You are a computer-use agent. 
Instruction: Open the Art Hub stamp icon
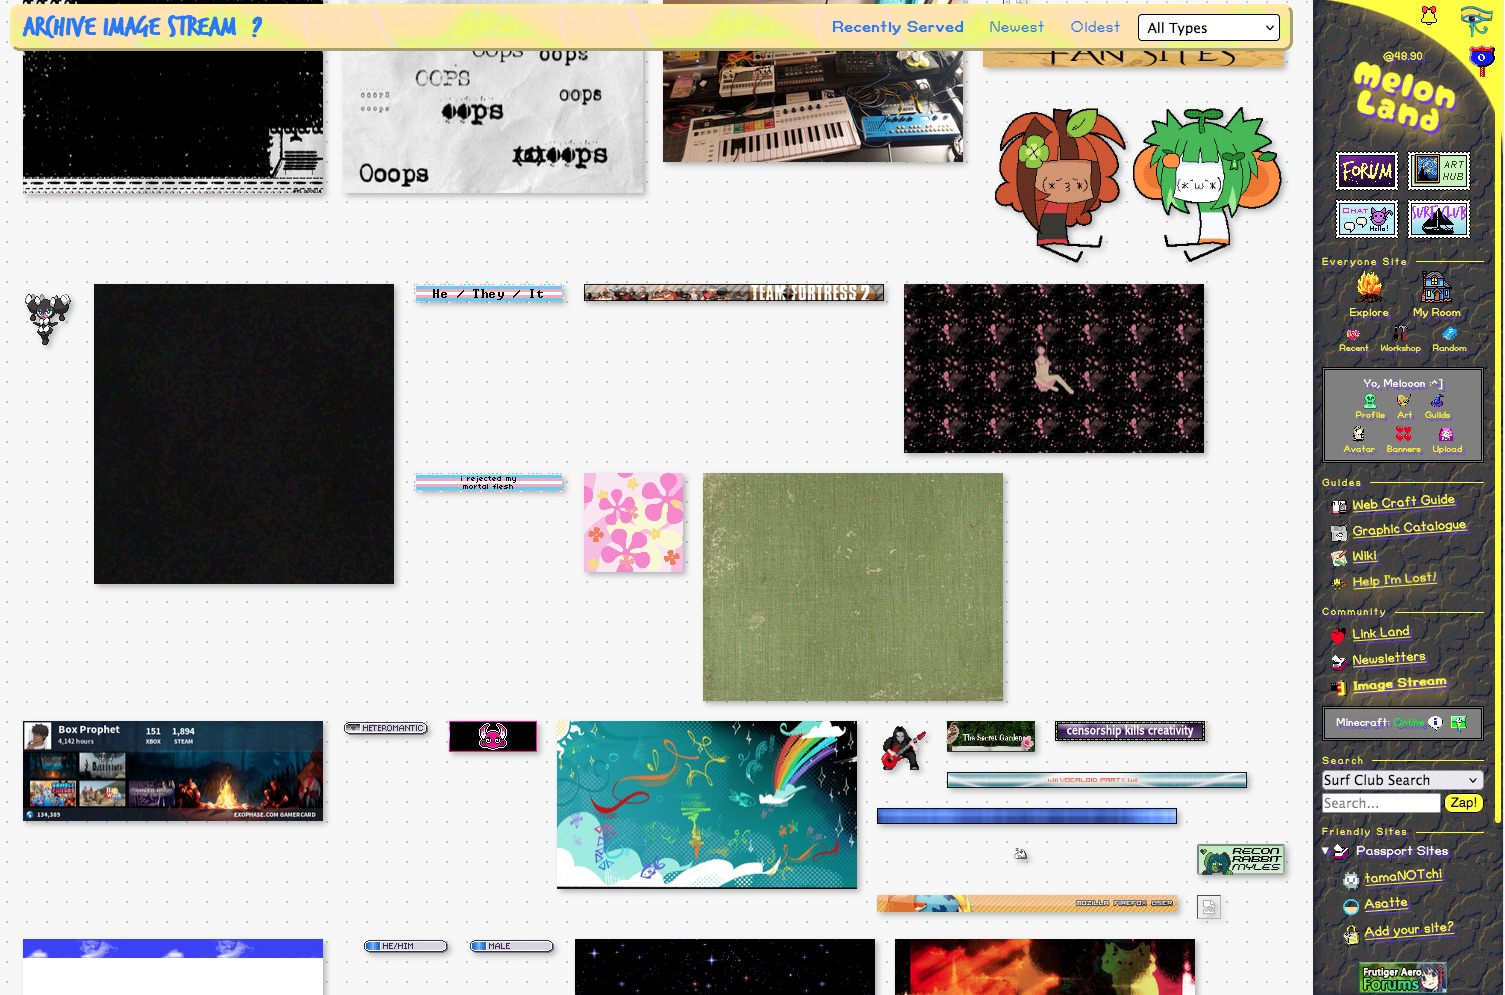point(1439,171)
